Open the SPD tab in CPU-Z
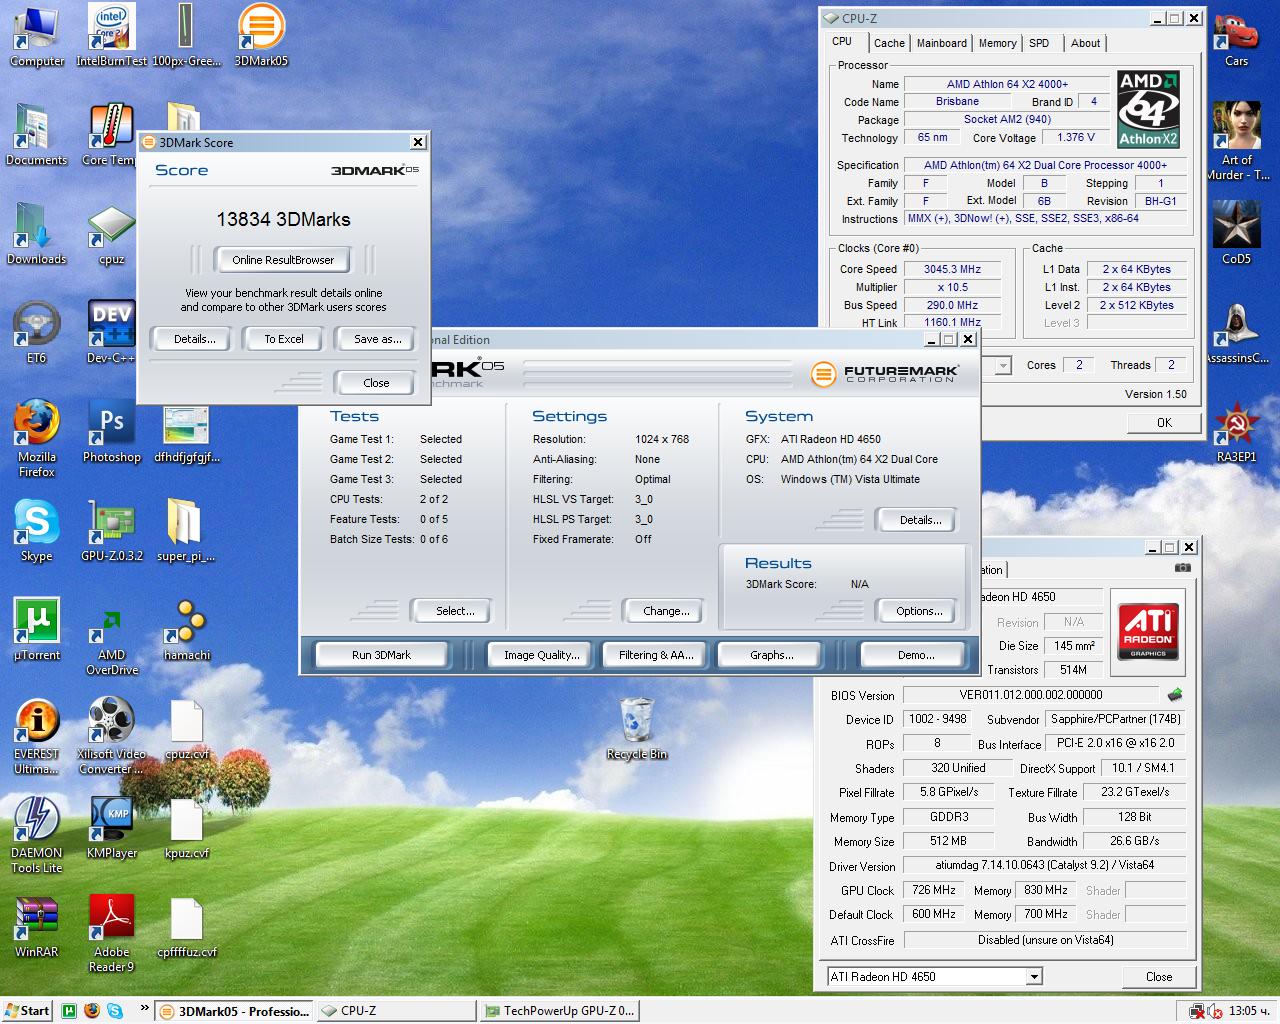The width and height of the screenshot is (1280, 1024). pos(1039,43)
